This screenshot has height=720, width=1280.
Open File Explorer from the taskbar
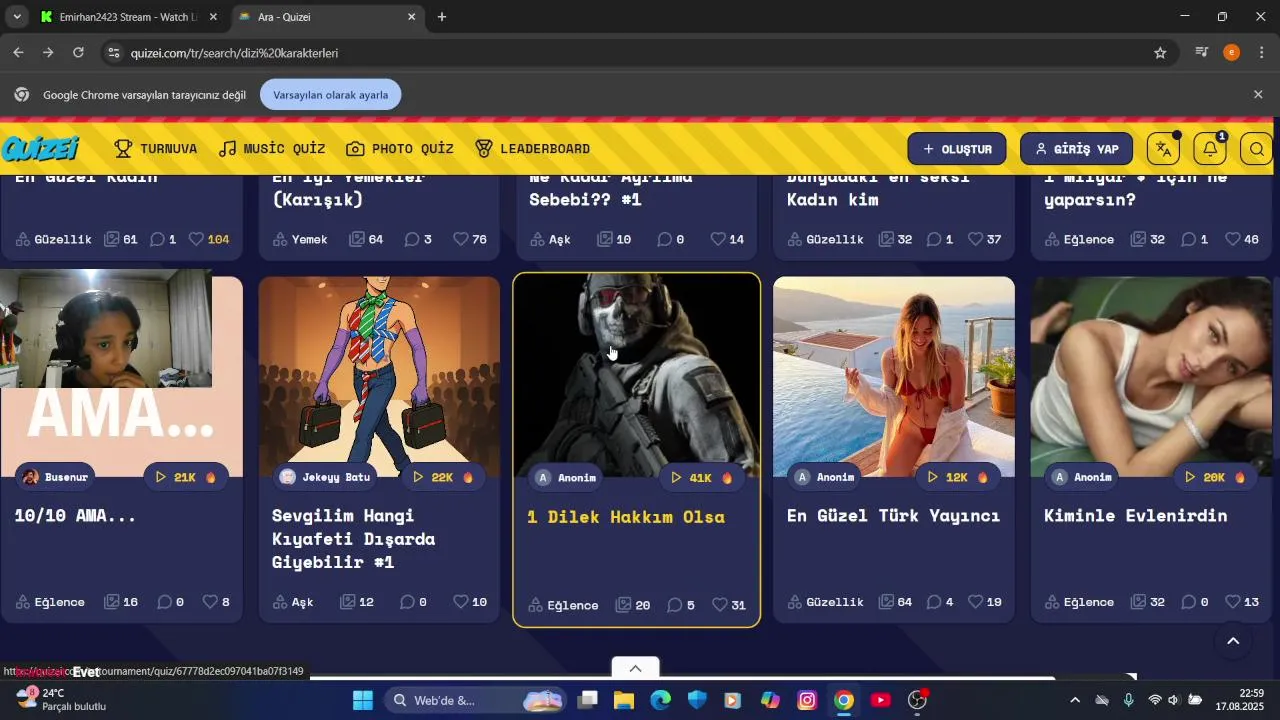click(x=624, y=700)
